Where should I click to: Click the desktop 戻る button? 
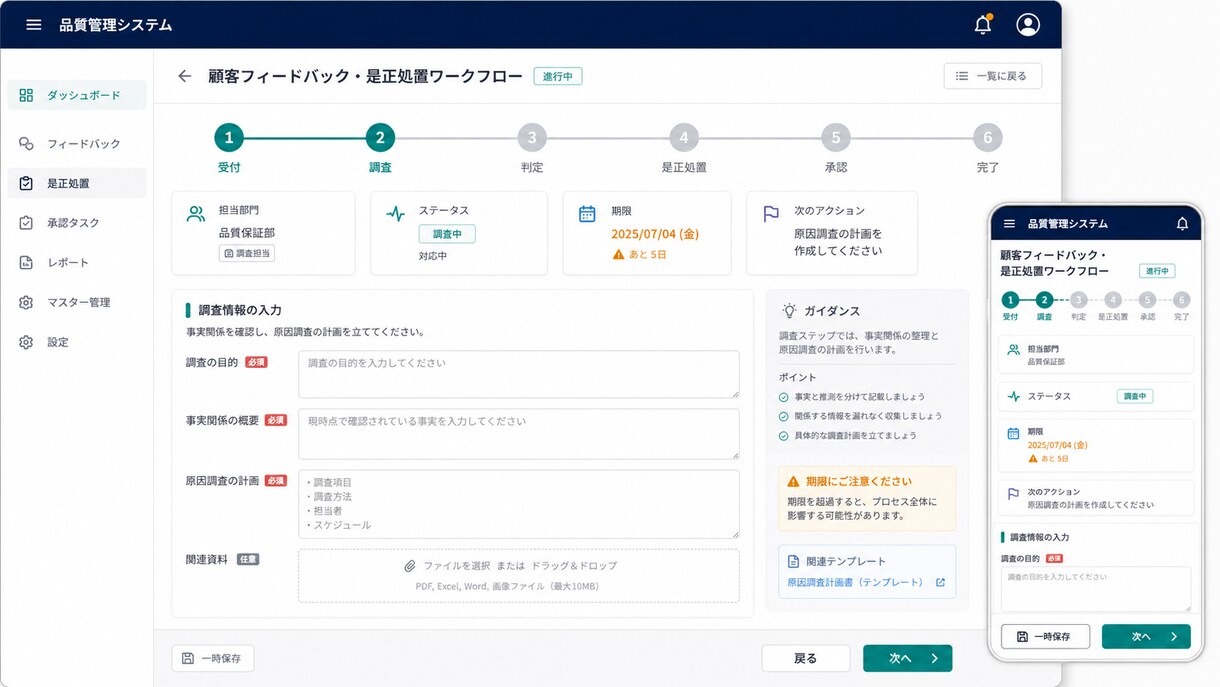806,658
